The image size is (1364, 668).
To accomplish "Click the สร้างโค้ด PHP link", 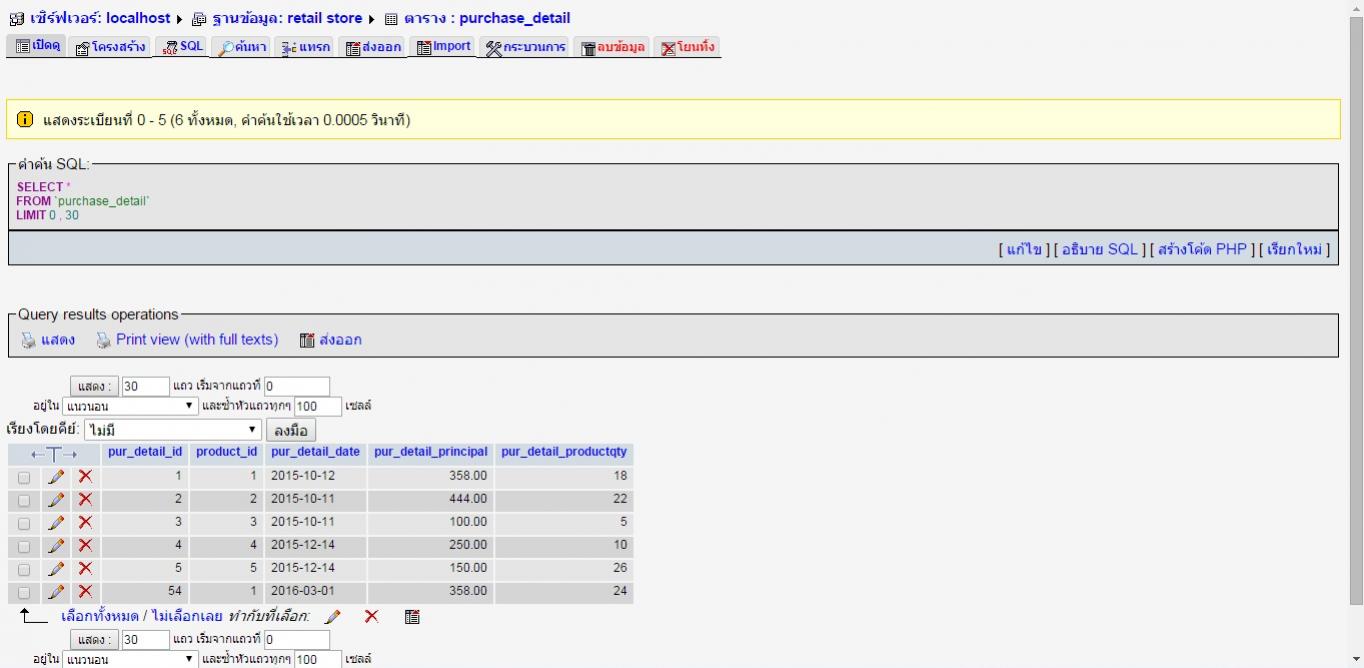I will coord(1202,249).
